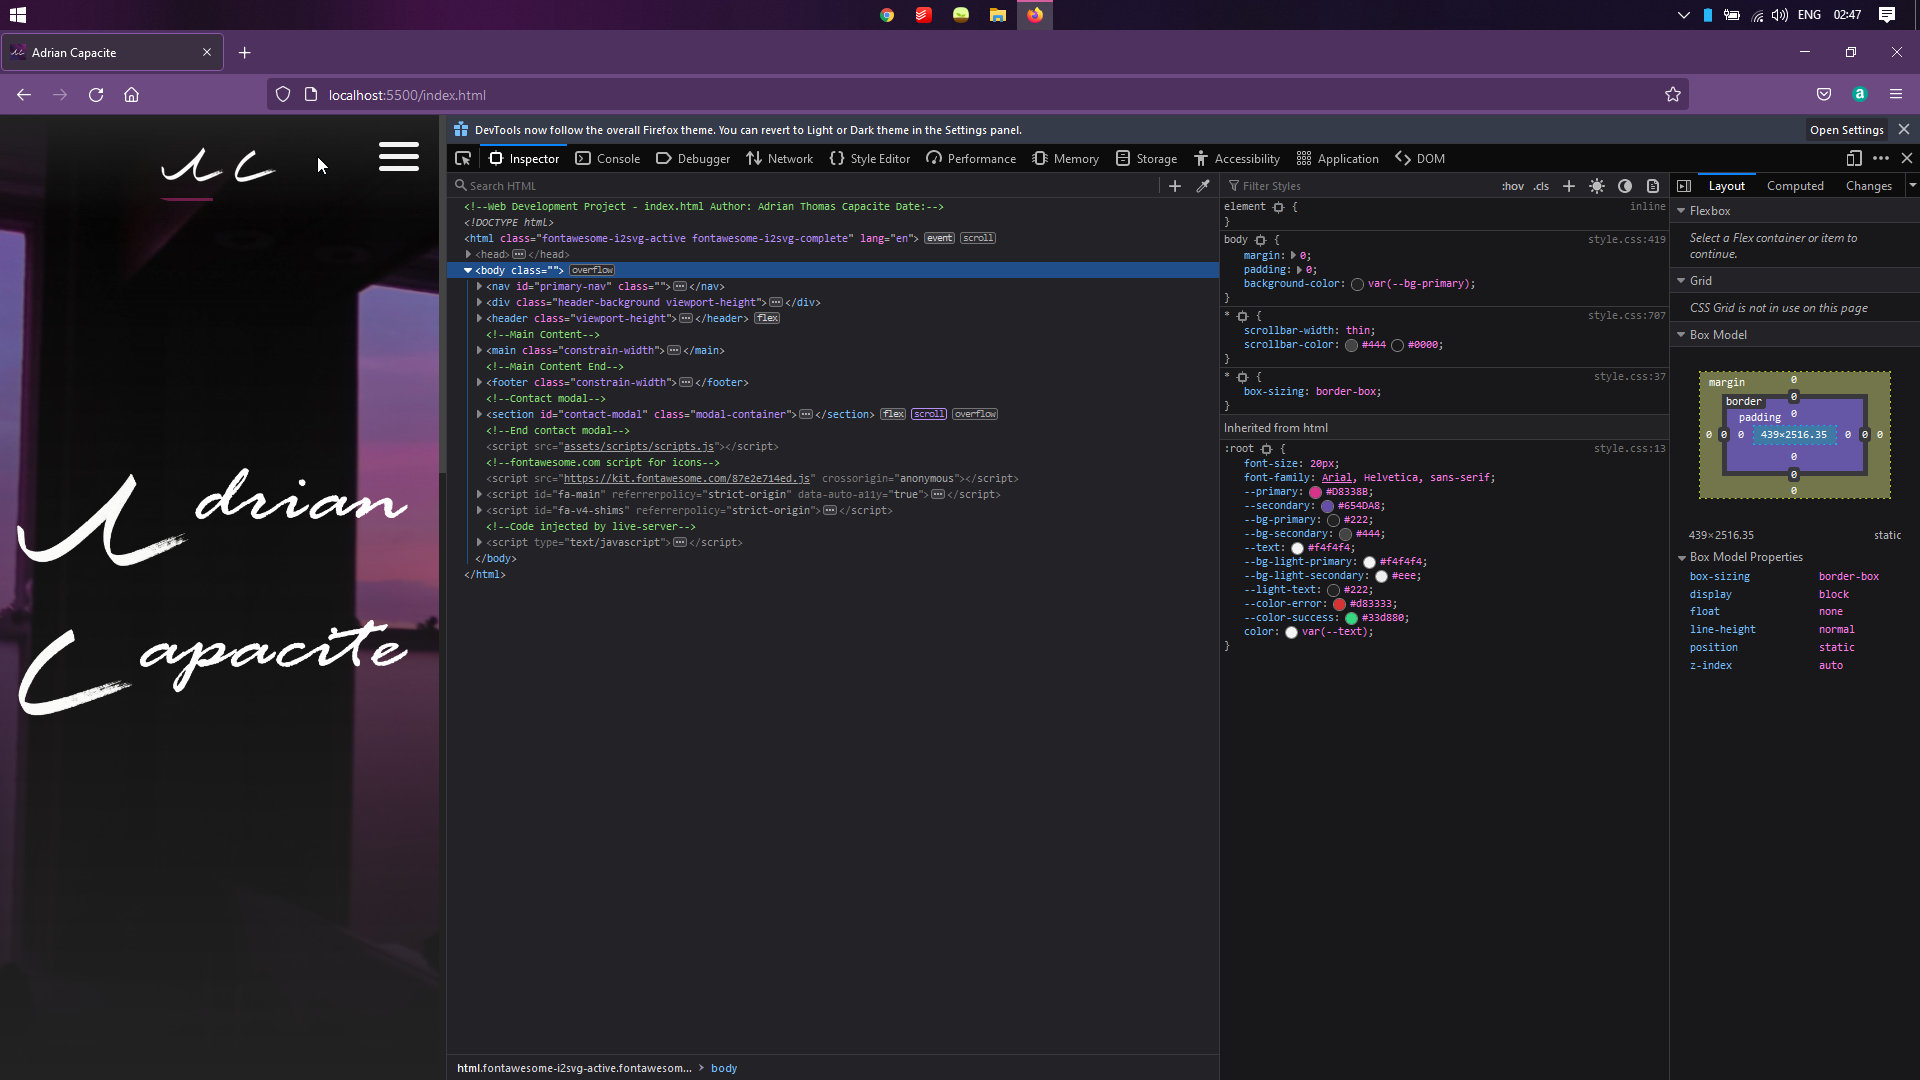Close the Adrian Capacite tab
The image size is (1920, 1080).
207,53
